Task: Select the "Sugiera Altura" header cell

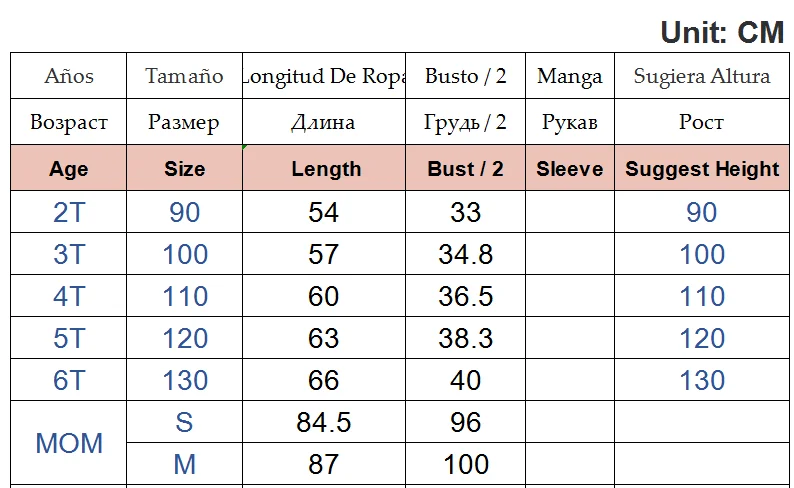Action: coord(701,76)
